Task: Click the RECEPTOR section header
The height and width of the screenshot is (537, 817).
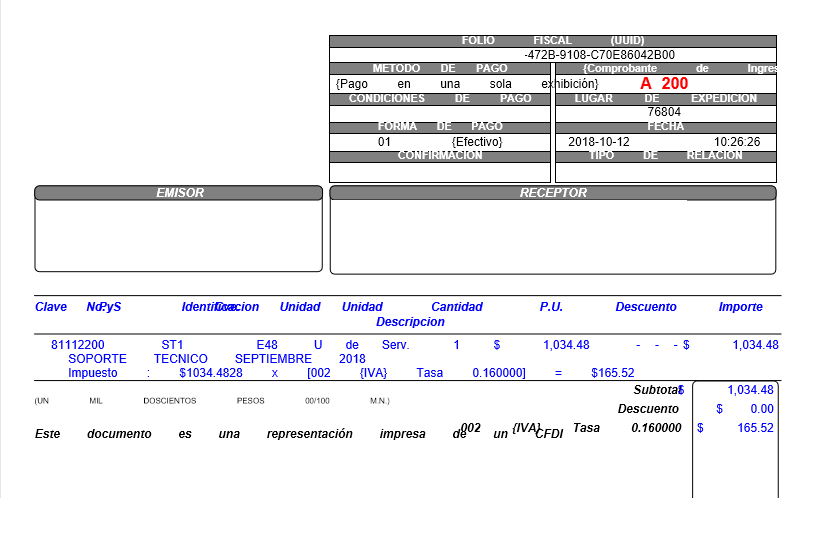Action: (553, 193)
